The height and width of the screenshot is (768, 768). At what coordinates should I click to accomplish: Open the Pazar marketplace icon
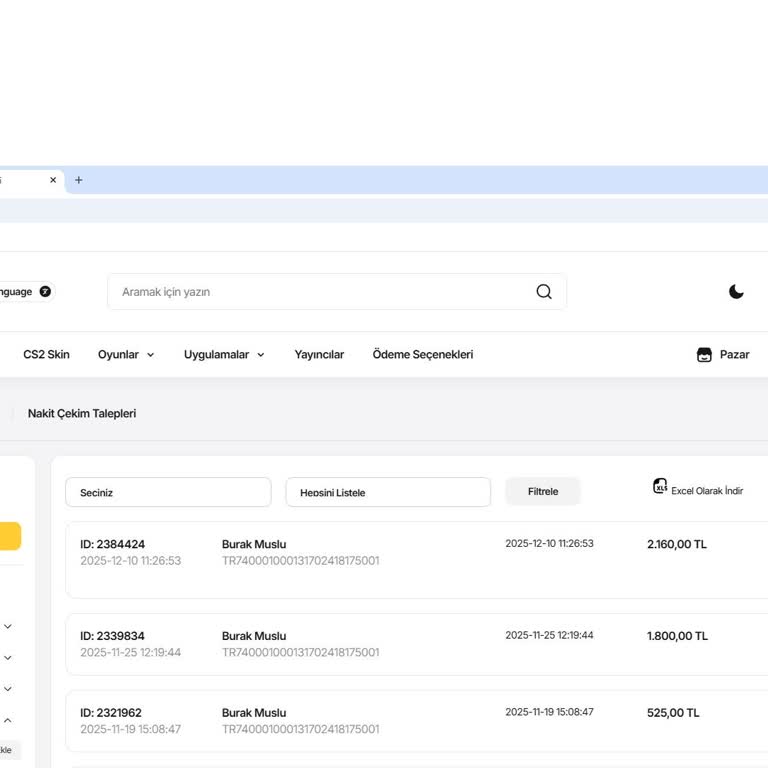pos(704,355)
